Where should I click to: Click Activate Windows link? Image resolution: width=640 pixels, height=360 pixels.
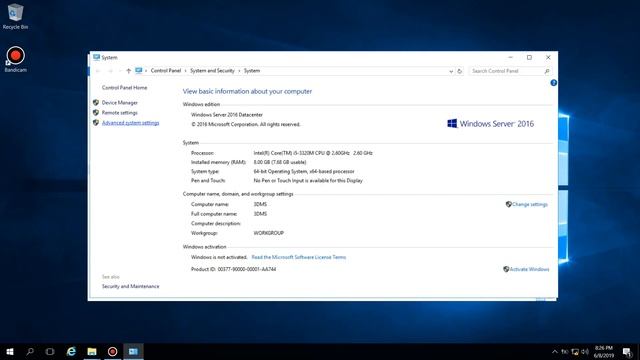pos(529,269)
